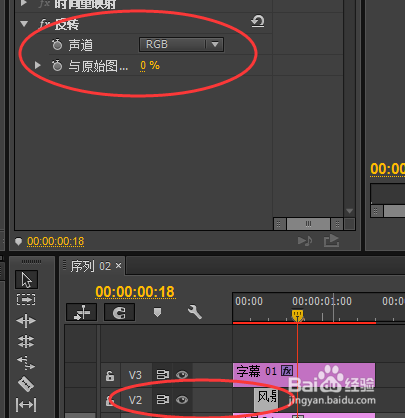
Task: Collapse the 反转 effect section
Action: pos(24,24)
